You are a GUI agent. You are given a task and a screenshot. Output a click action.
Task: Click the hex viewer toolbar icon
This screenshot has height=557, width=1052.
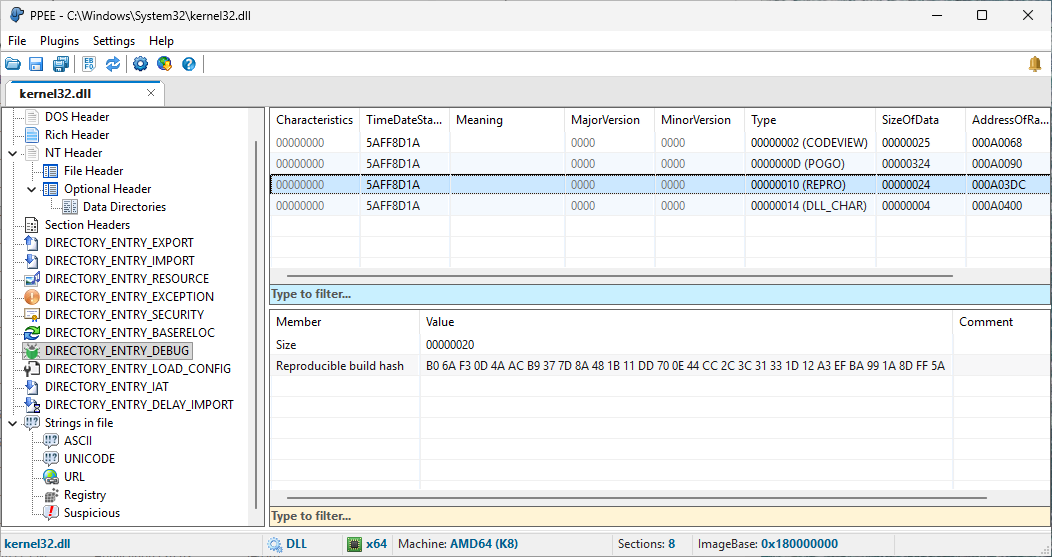(x=89, y=64)
